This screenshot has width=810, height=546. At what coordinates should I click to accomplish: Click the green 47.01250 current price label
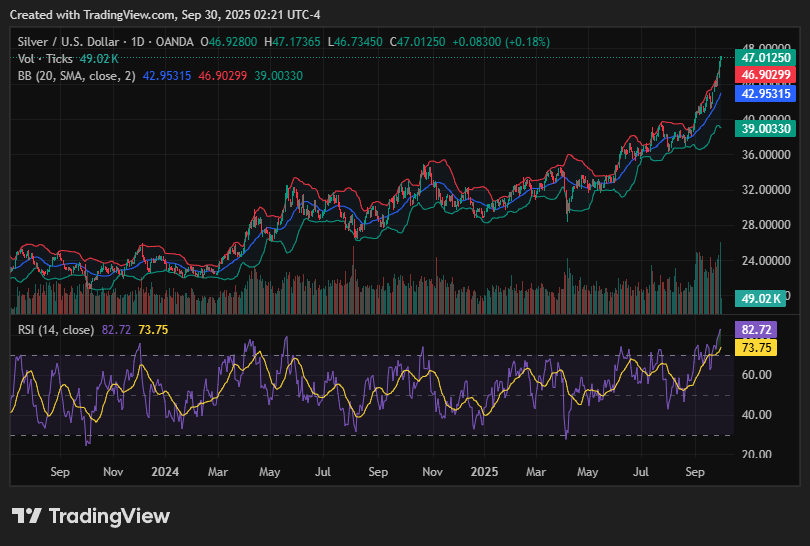pos(764,58)
